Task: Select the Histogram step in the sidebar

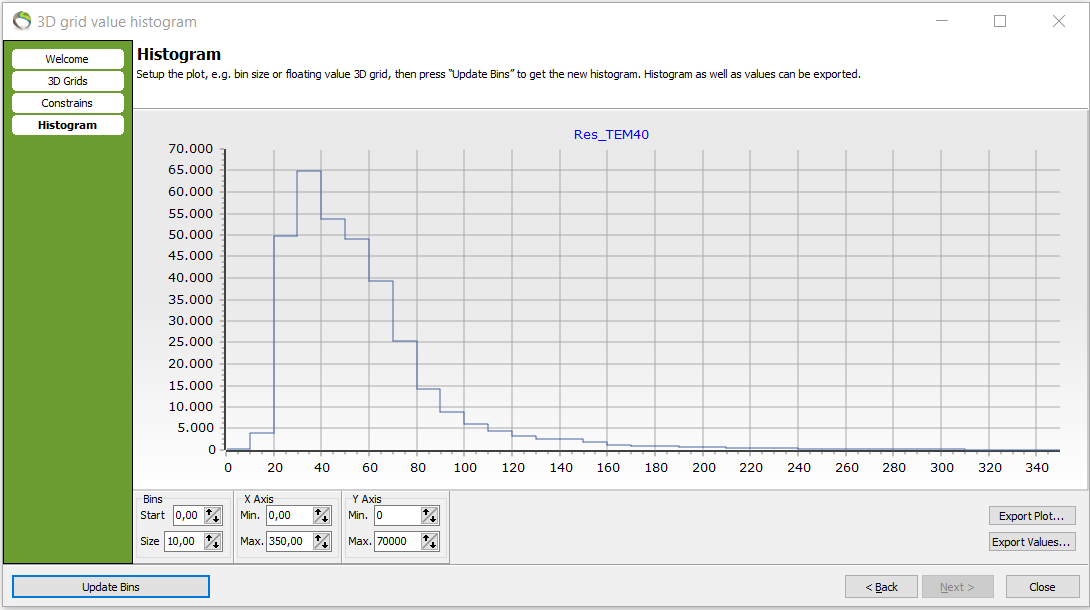Action: [x=67, y=124]
